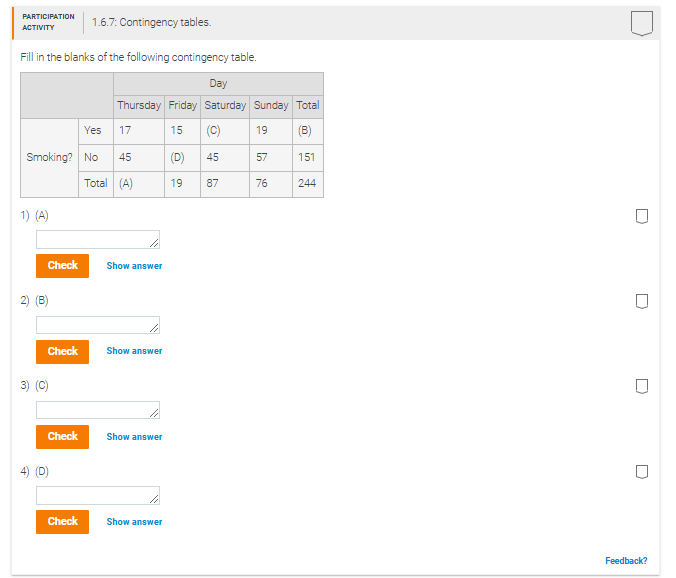Show answer for question 3 (C)

click(135, 437)
